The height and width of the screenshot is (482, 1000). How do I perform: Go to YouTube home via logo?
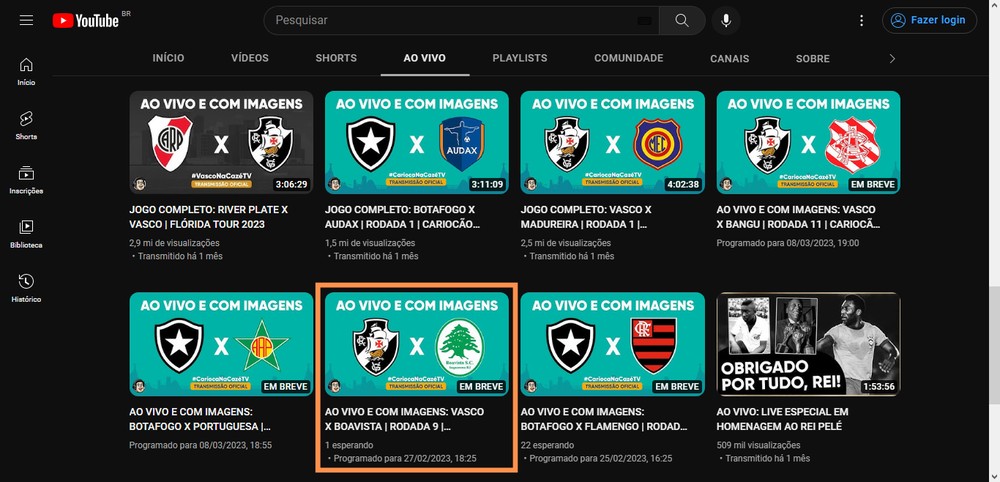pos(86,20)
